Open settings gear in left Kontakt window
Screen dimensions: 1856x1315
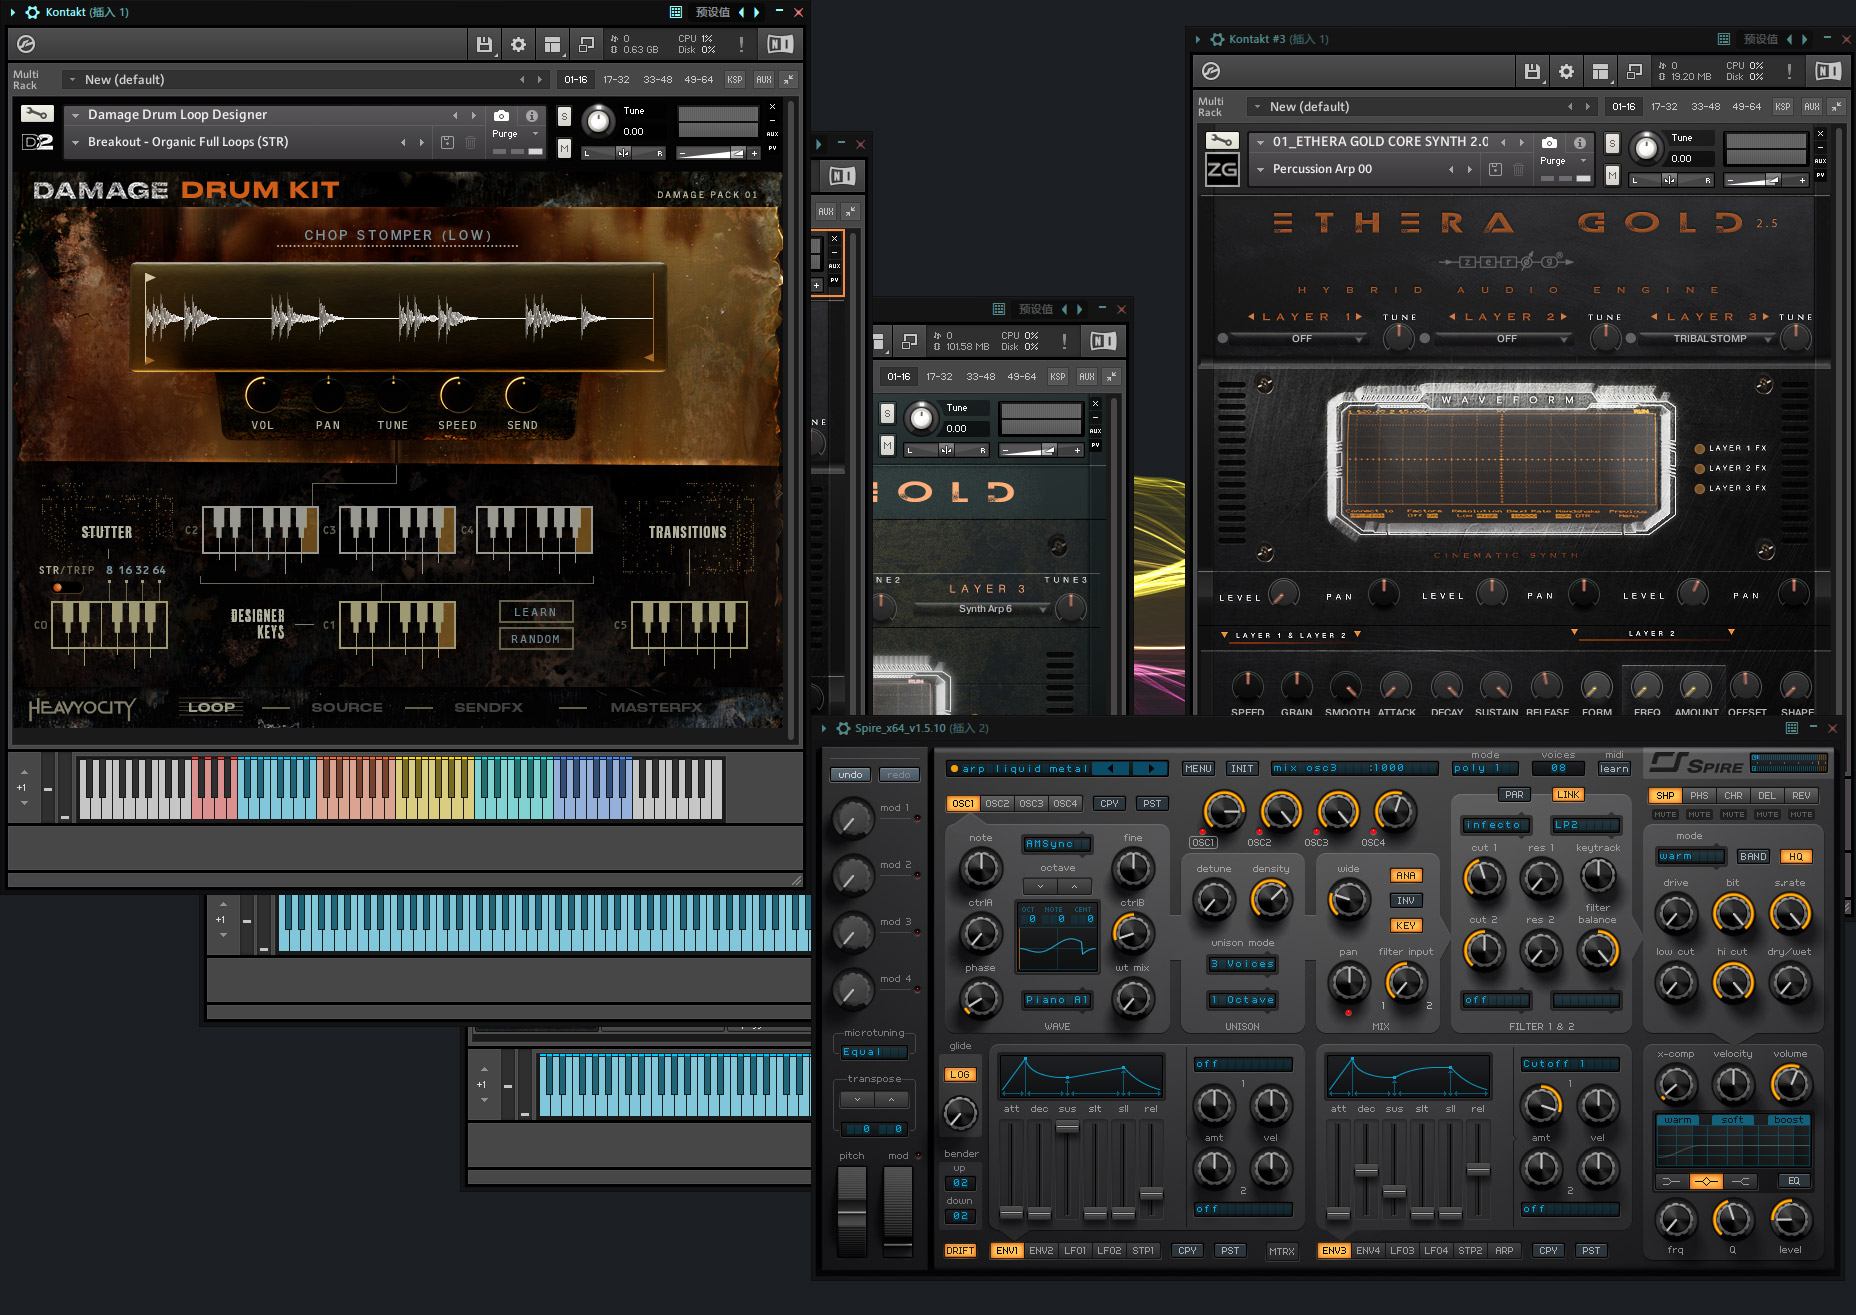518,45
